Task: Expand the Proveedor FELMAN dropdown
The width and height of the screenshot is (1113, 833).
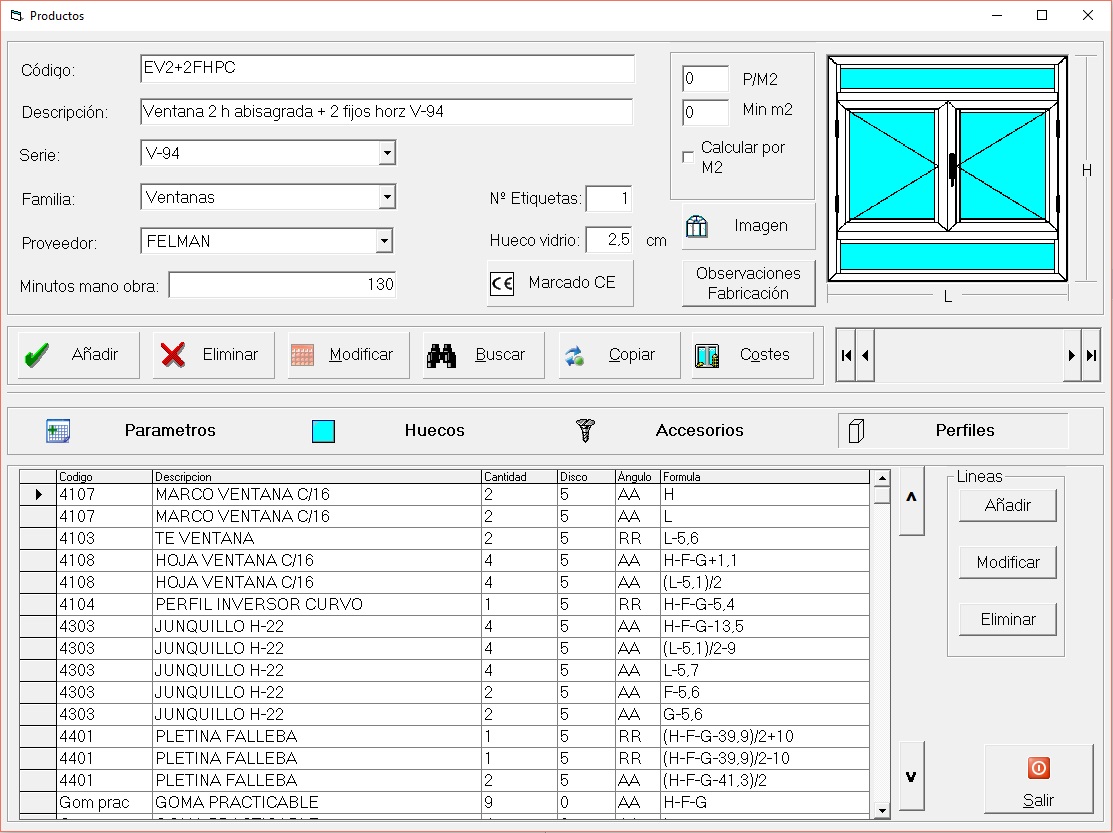Action: tap(384, 241)
